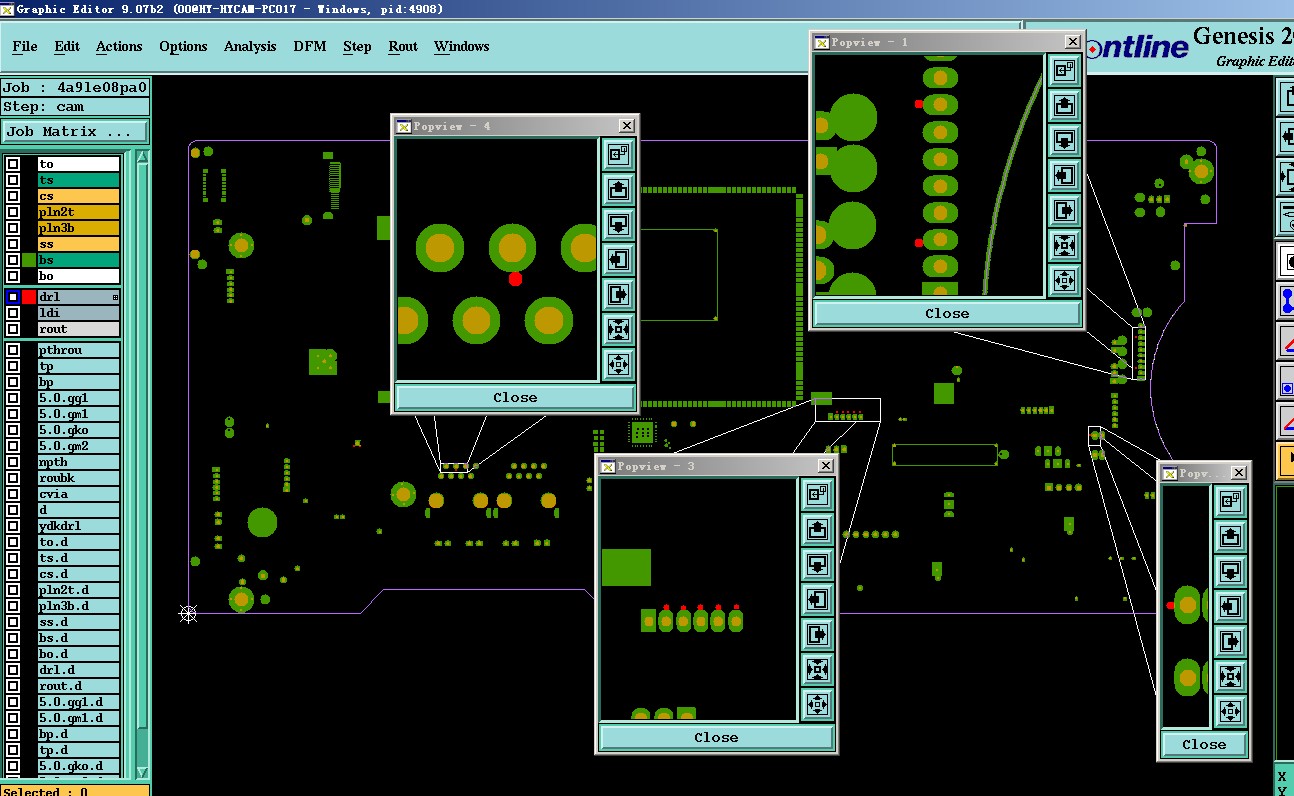This screenshot has width=1294, height=796.
Task: Click inward-arrows zoom icon in Popview - 3
Action: point(818,669)
